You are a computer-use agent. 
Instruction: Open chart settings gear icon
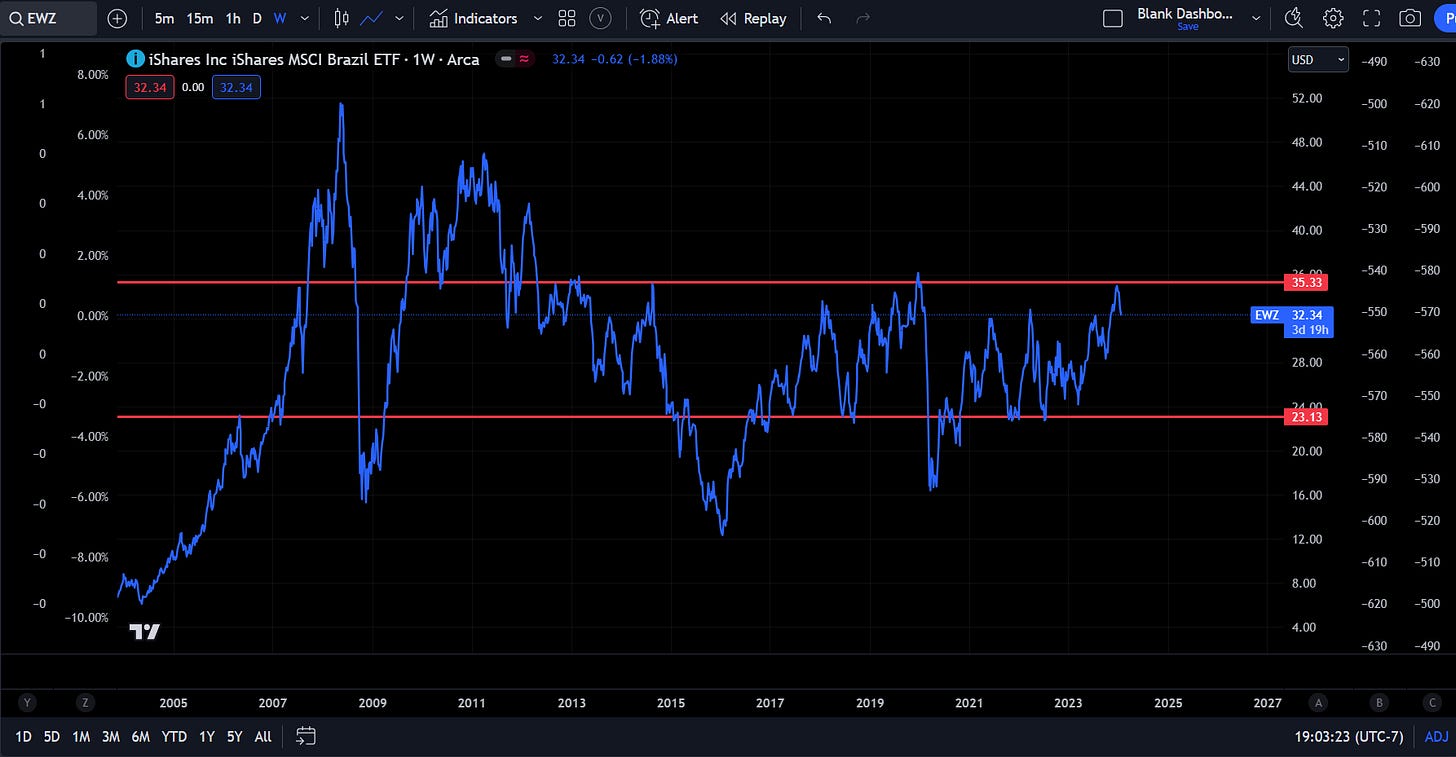click(x=1333, y=18)
